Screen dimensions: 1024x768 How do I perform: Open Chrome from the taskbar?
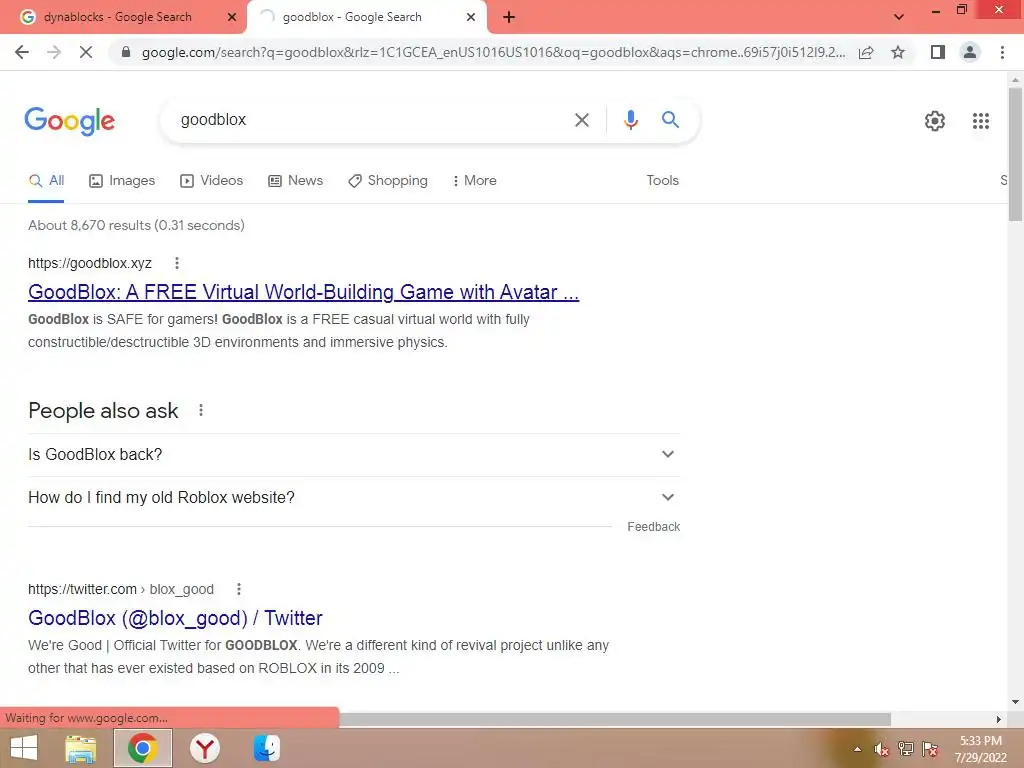[x=142, y=748]
